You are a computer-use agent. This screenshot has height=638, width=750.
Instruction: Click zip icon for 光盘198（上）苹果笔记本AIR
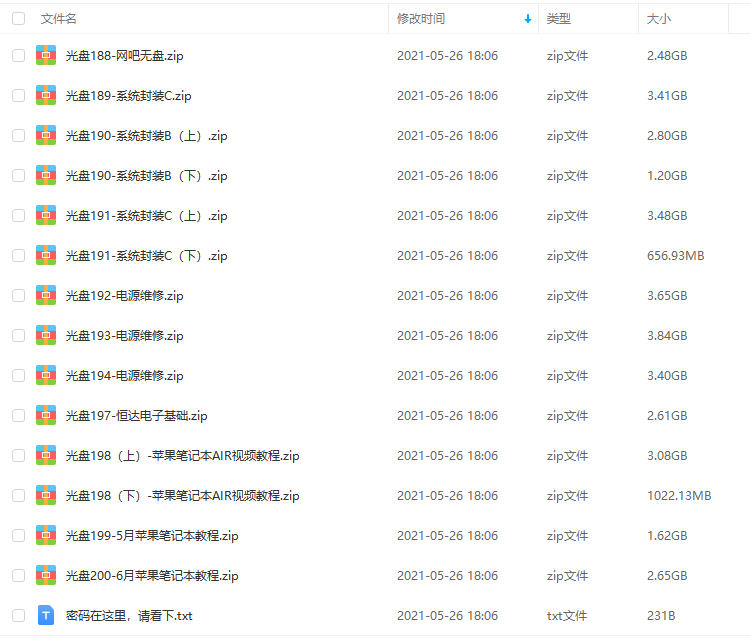(x=46, y=456)
